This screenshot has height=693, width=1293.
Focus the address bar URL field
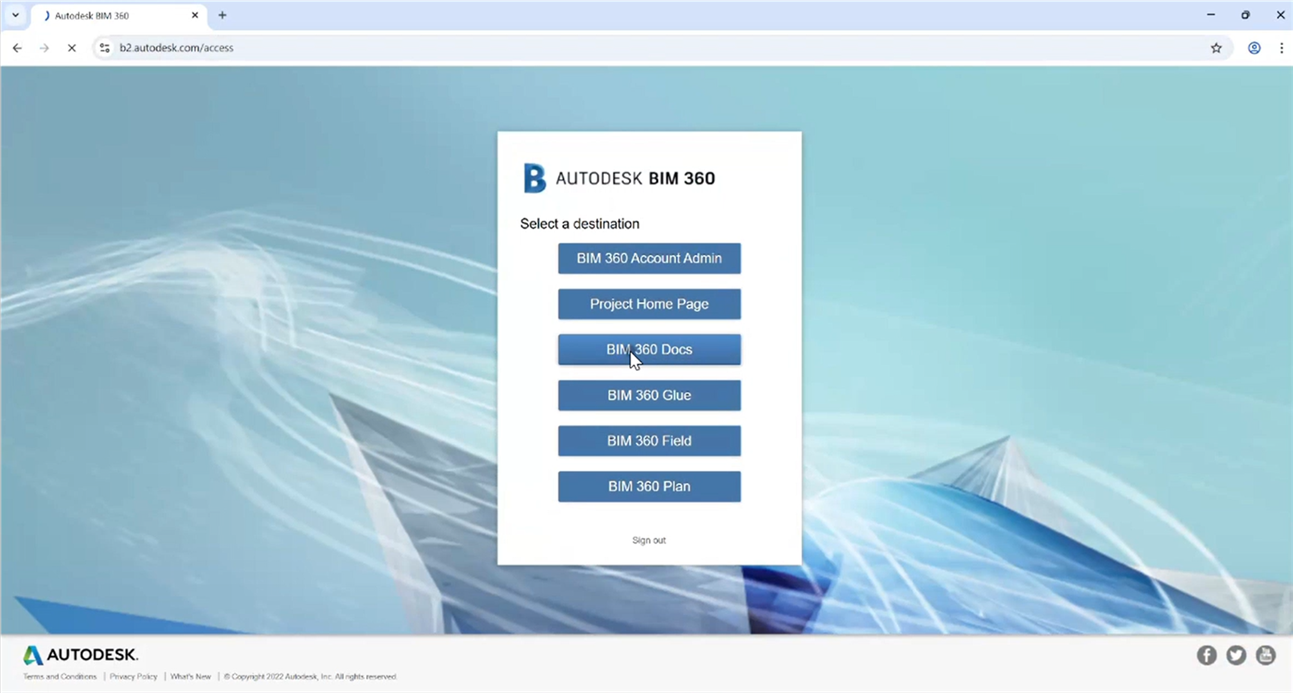click(x=660, y=48)
